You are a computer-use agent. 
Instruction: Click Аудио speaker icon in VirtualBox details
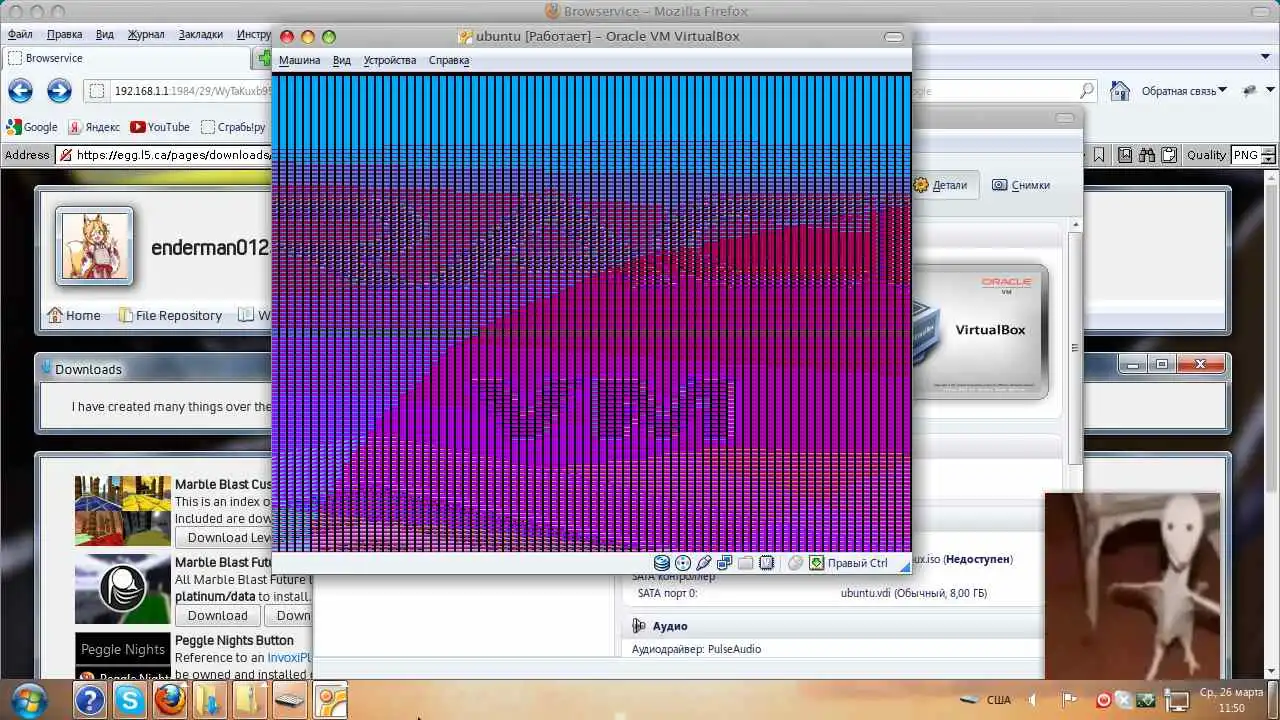pos(639,626)
